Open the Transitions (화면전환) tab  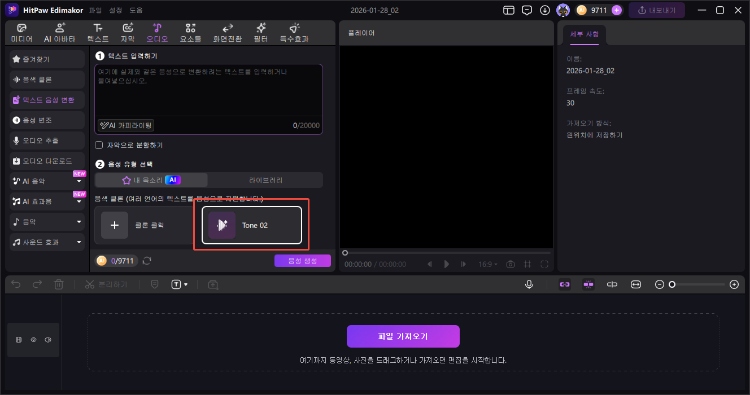227,33
